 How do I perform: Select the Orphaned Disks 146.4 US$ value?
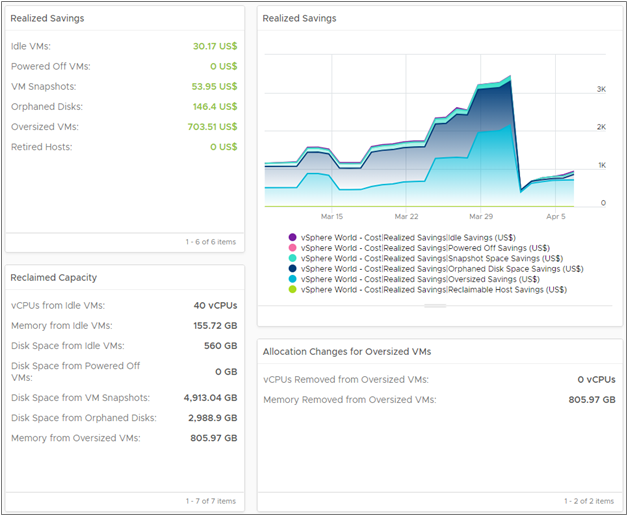(217, 106)
